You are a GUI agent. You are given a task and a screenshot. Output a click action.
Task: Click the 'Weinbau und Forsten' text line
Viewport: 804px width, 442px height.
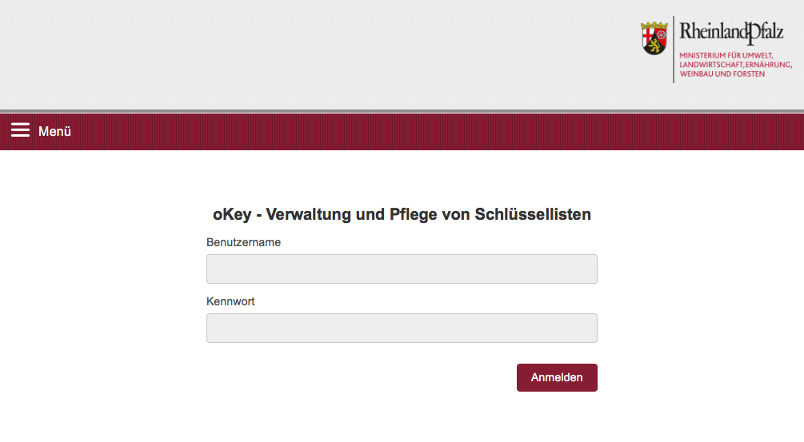pyautogui.click(x=721, y=75)
